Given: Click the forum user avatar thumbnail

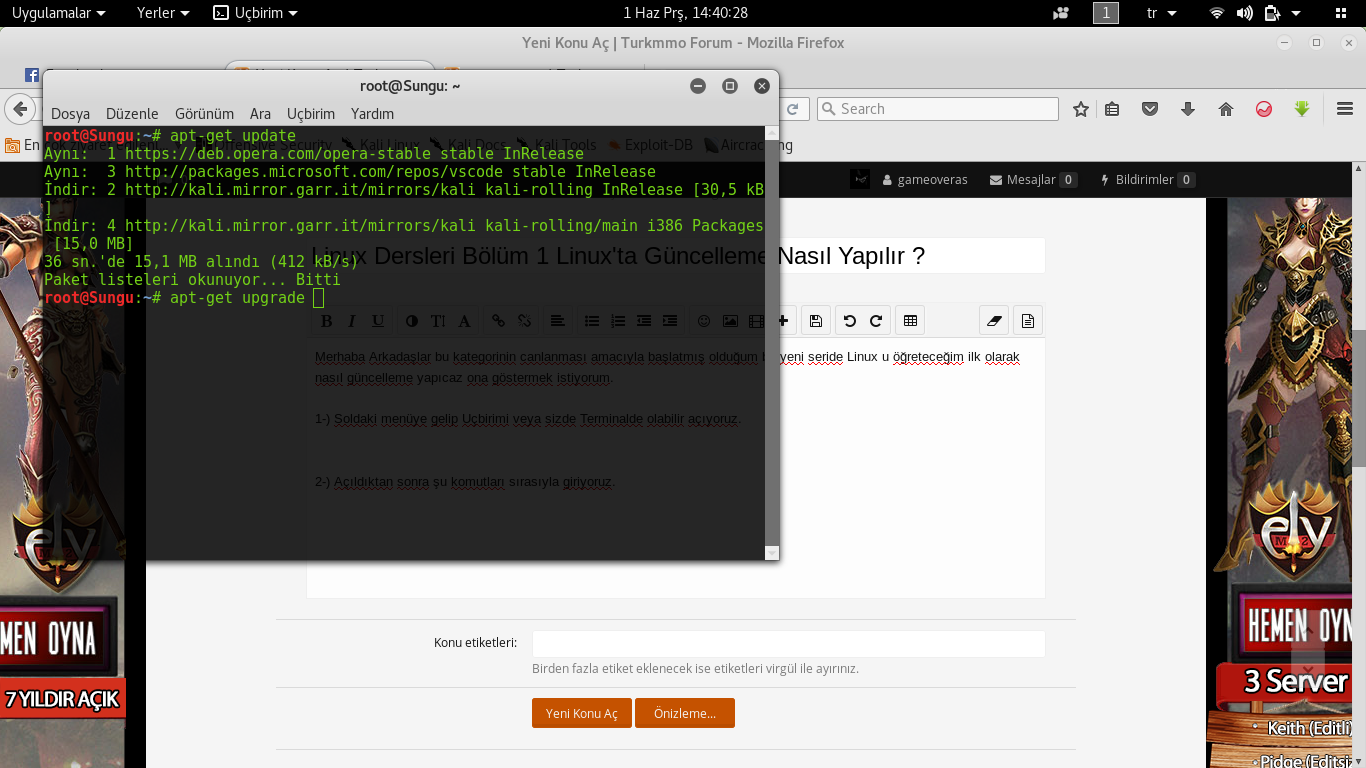Looking at the screenshot, I should [860, 179].
